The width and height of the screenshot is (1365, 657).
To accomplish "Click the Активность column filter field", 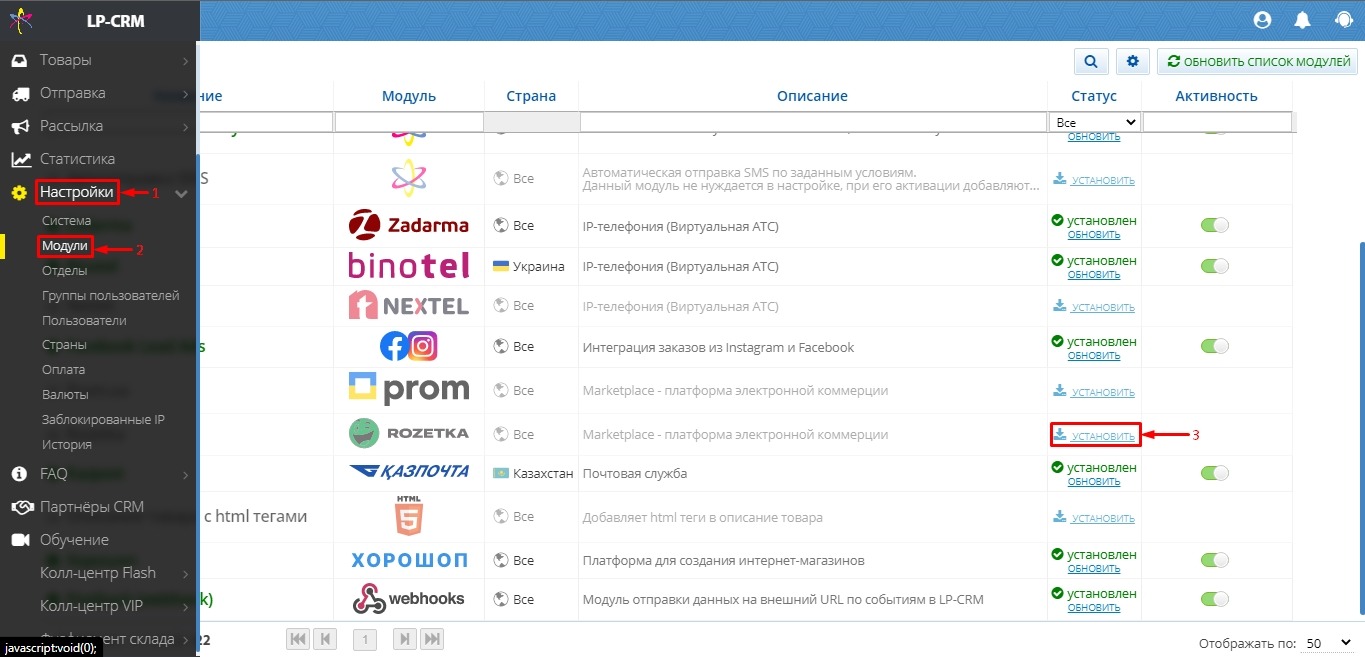I will pos(1217,122).
